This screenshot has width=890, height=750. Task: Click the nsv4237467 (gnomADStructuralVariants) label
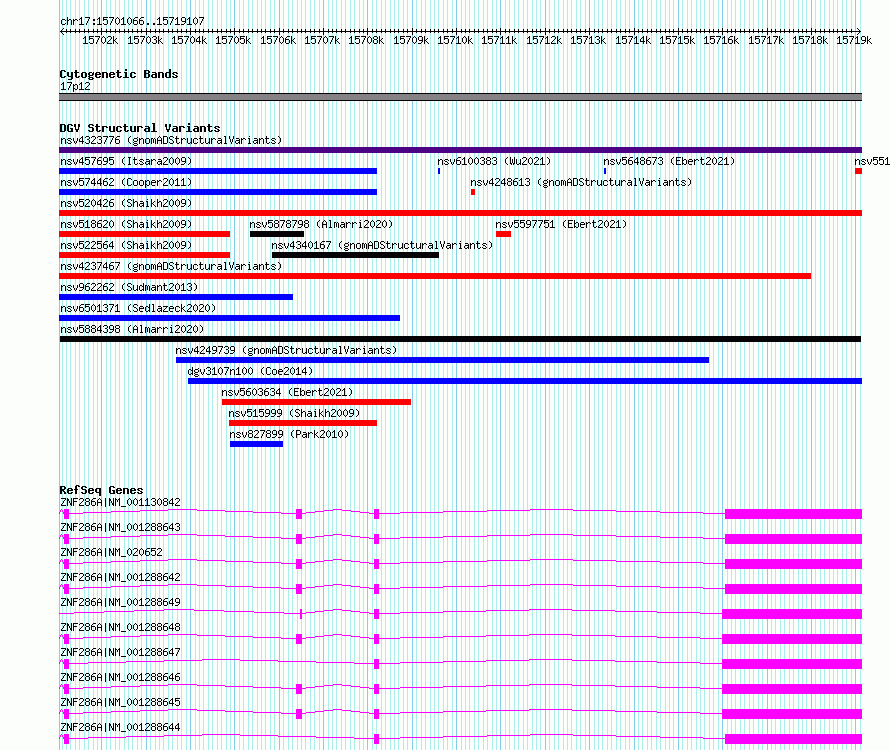(171, 266)
